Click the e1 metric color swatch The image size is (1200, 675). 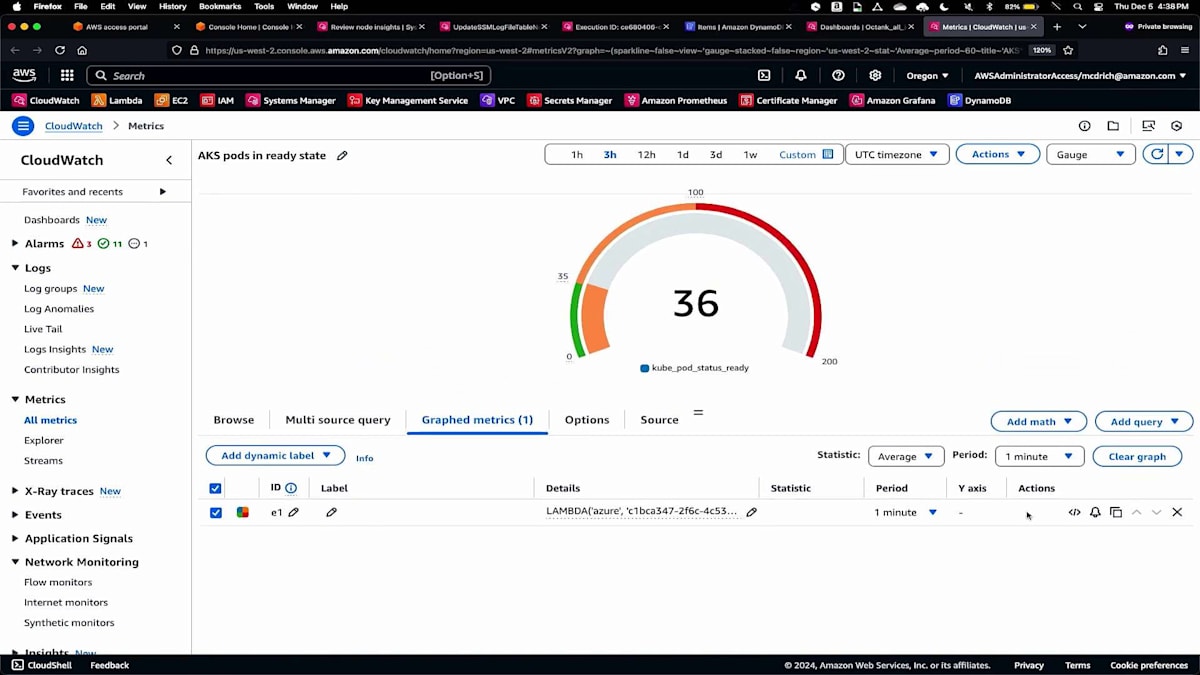pos(242,512)
